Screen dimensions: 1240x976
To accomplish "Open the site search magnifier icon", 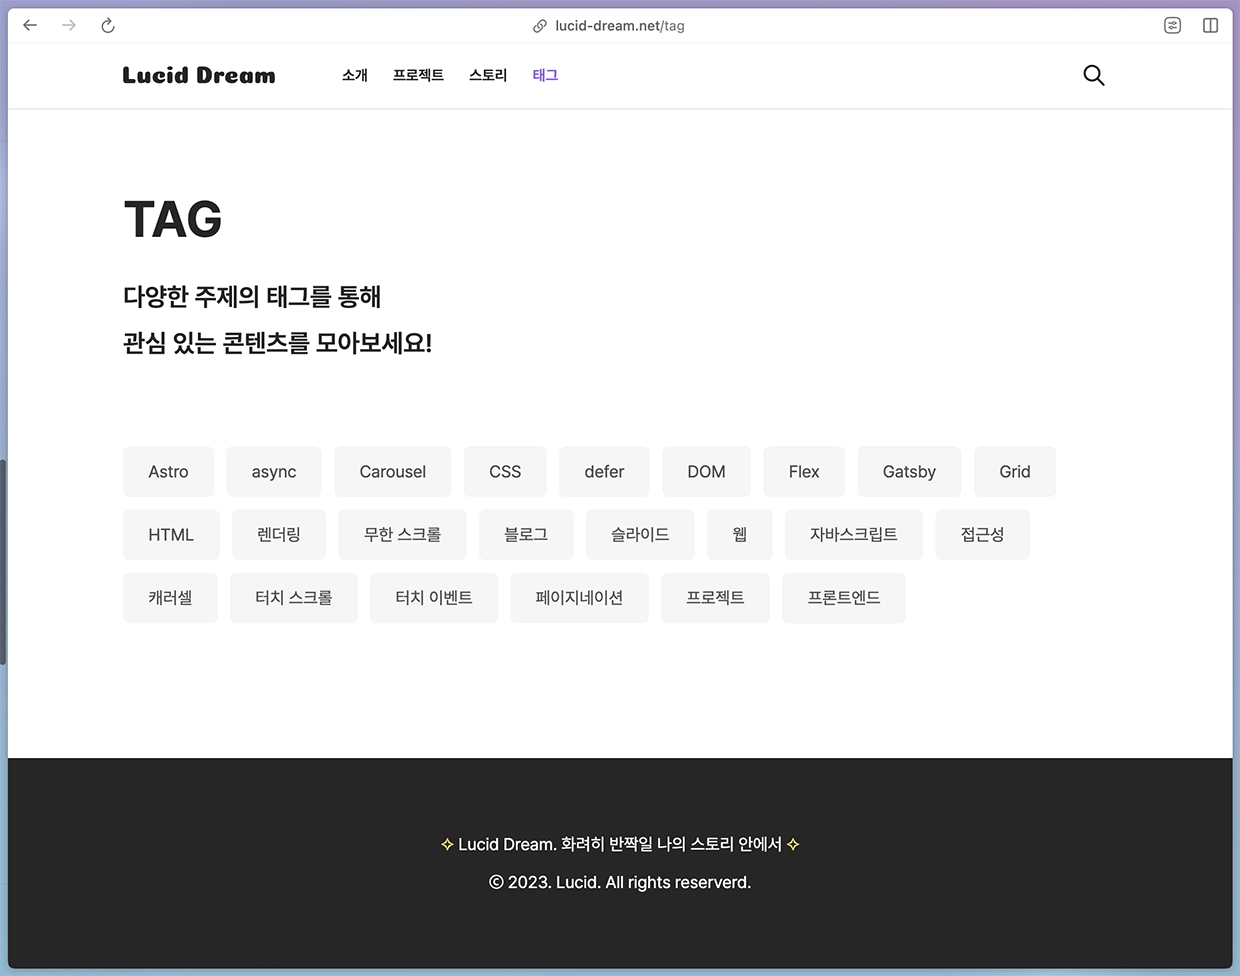I will [x=1093, y=75].
